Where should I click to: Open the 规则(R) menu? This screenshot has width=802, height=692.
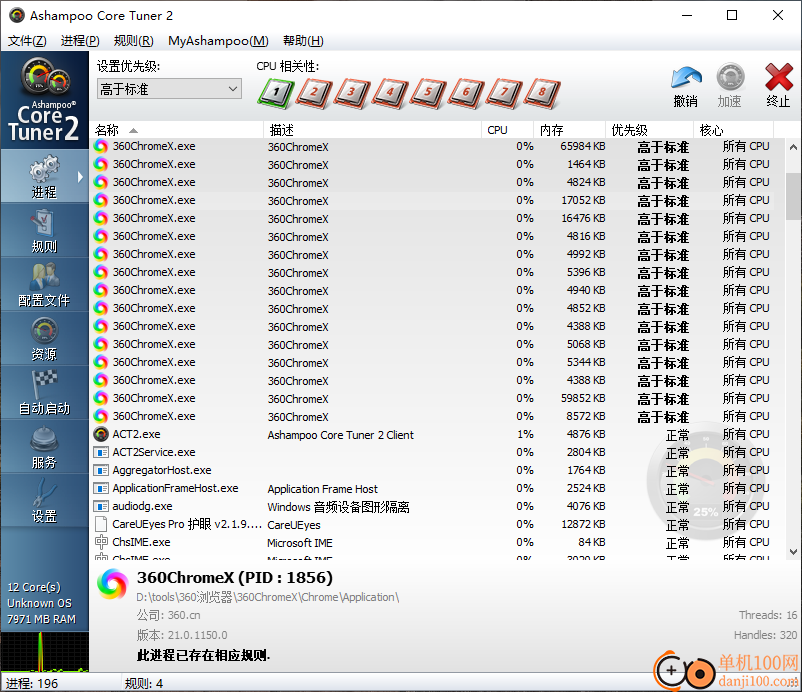click(x=133, y=41)
